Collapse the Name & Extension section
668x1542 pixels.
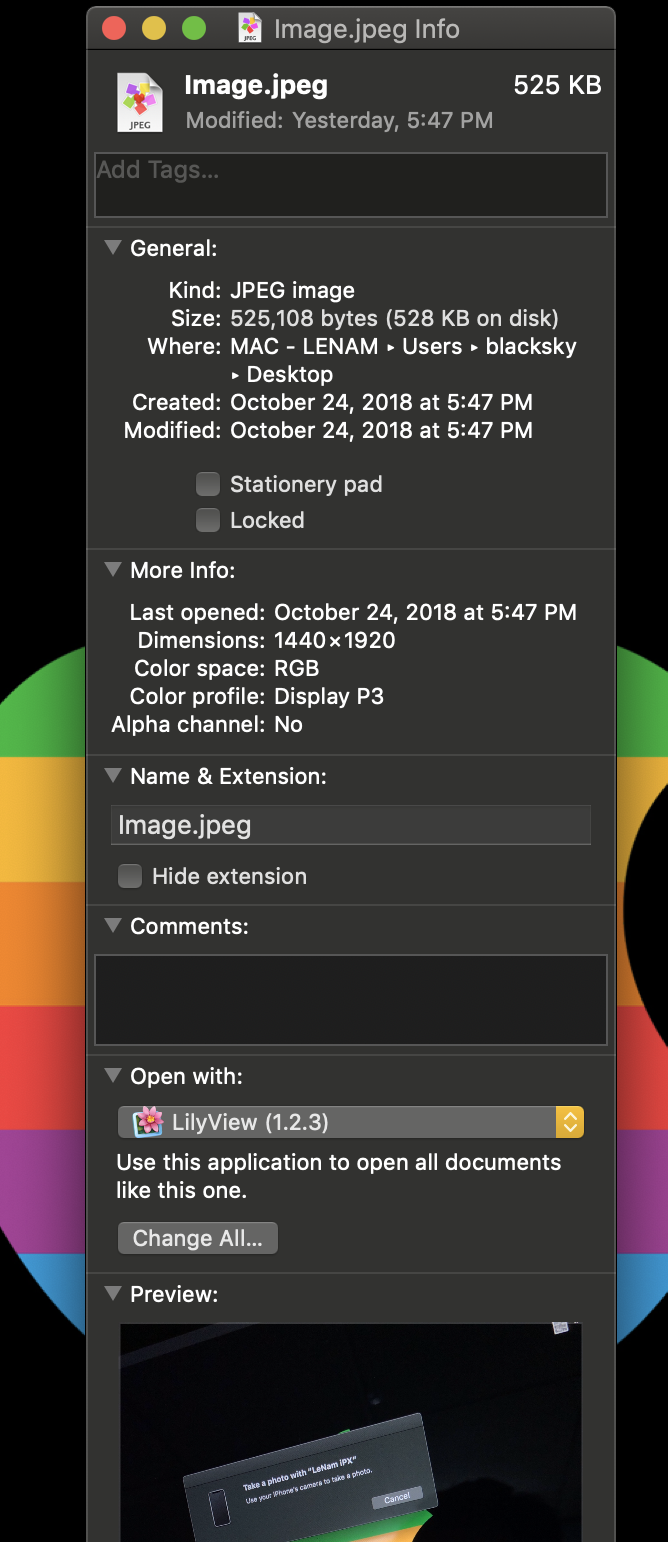[113, 775]
